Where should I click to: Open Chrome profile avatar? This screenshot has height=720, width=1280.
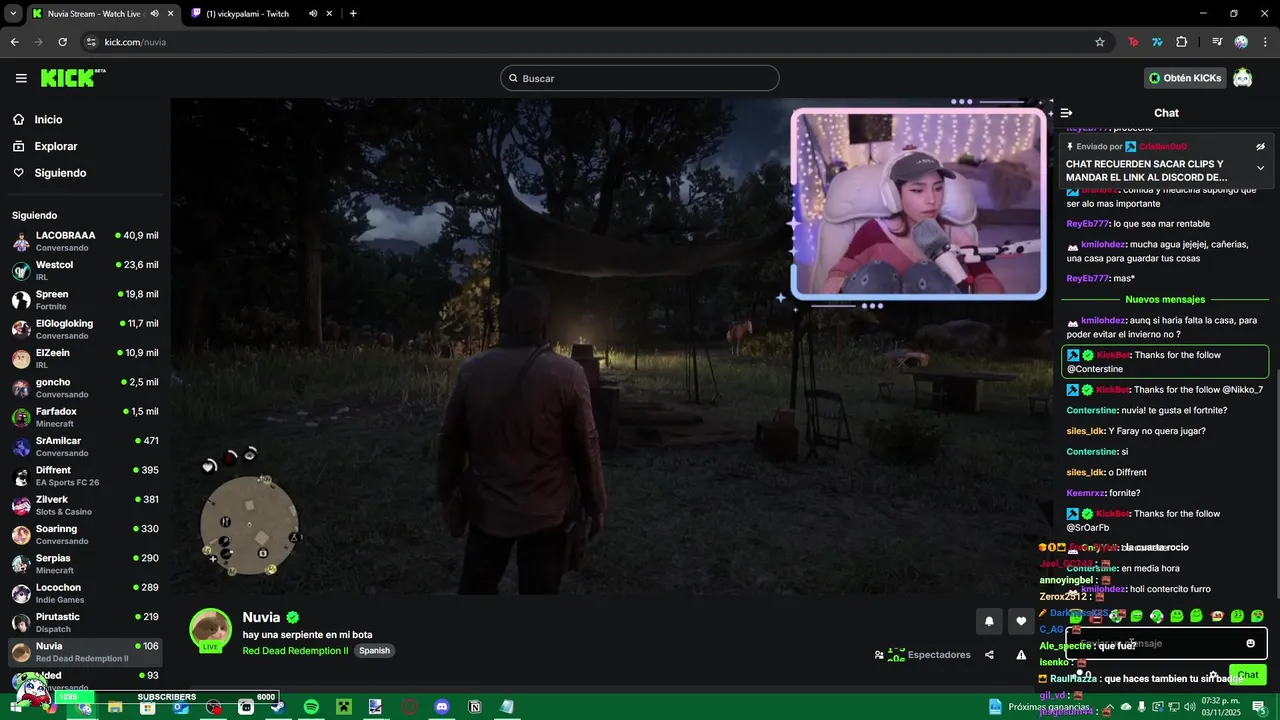[1241, 42]
